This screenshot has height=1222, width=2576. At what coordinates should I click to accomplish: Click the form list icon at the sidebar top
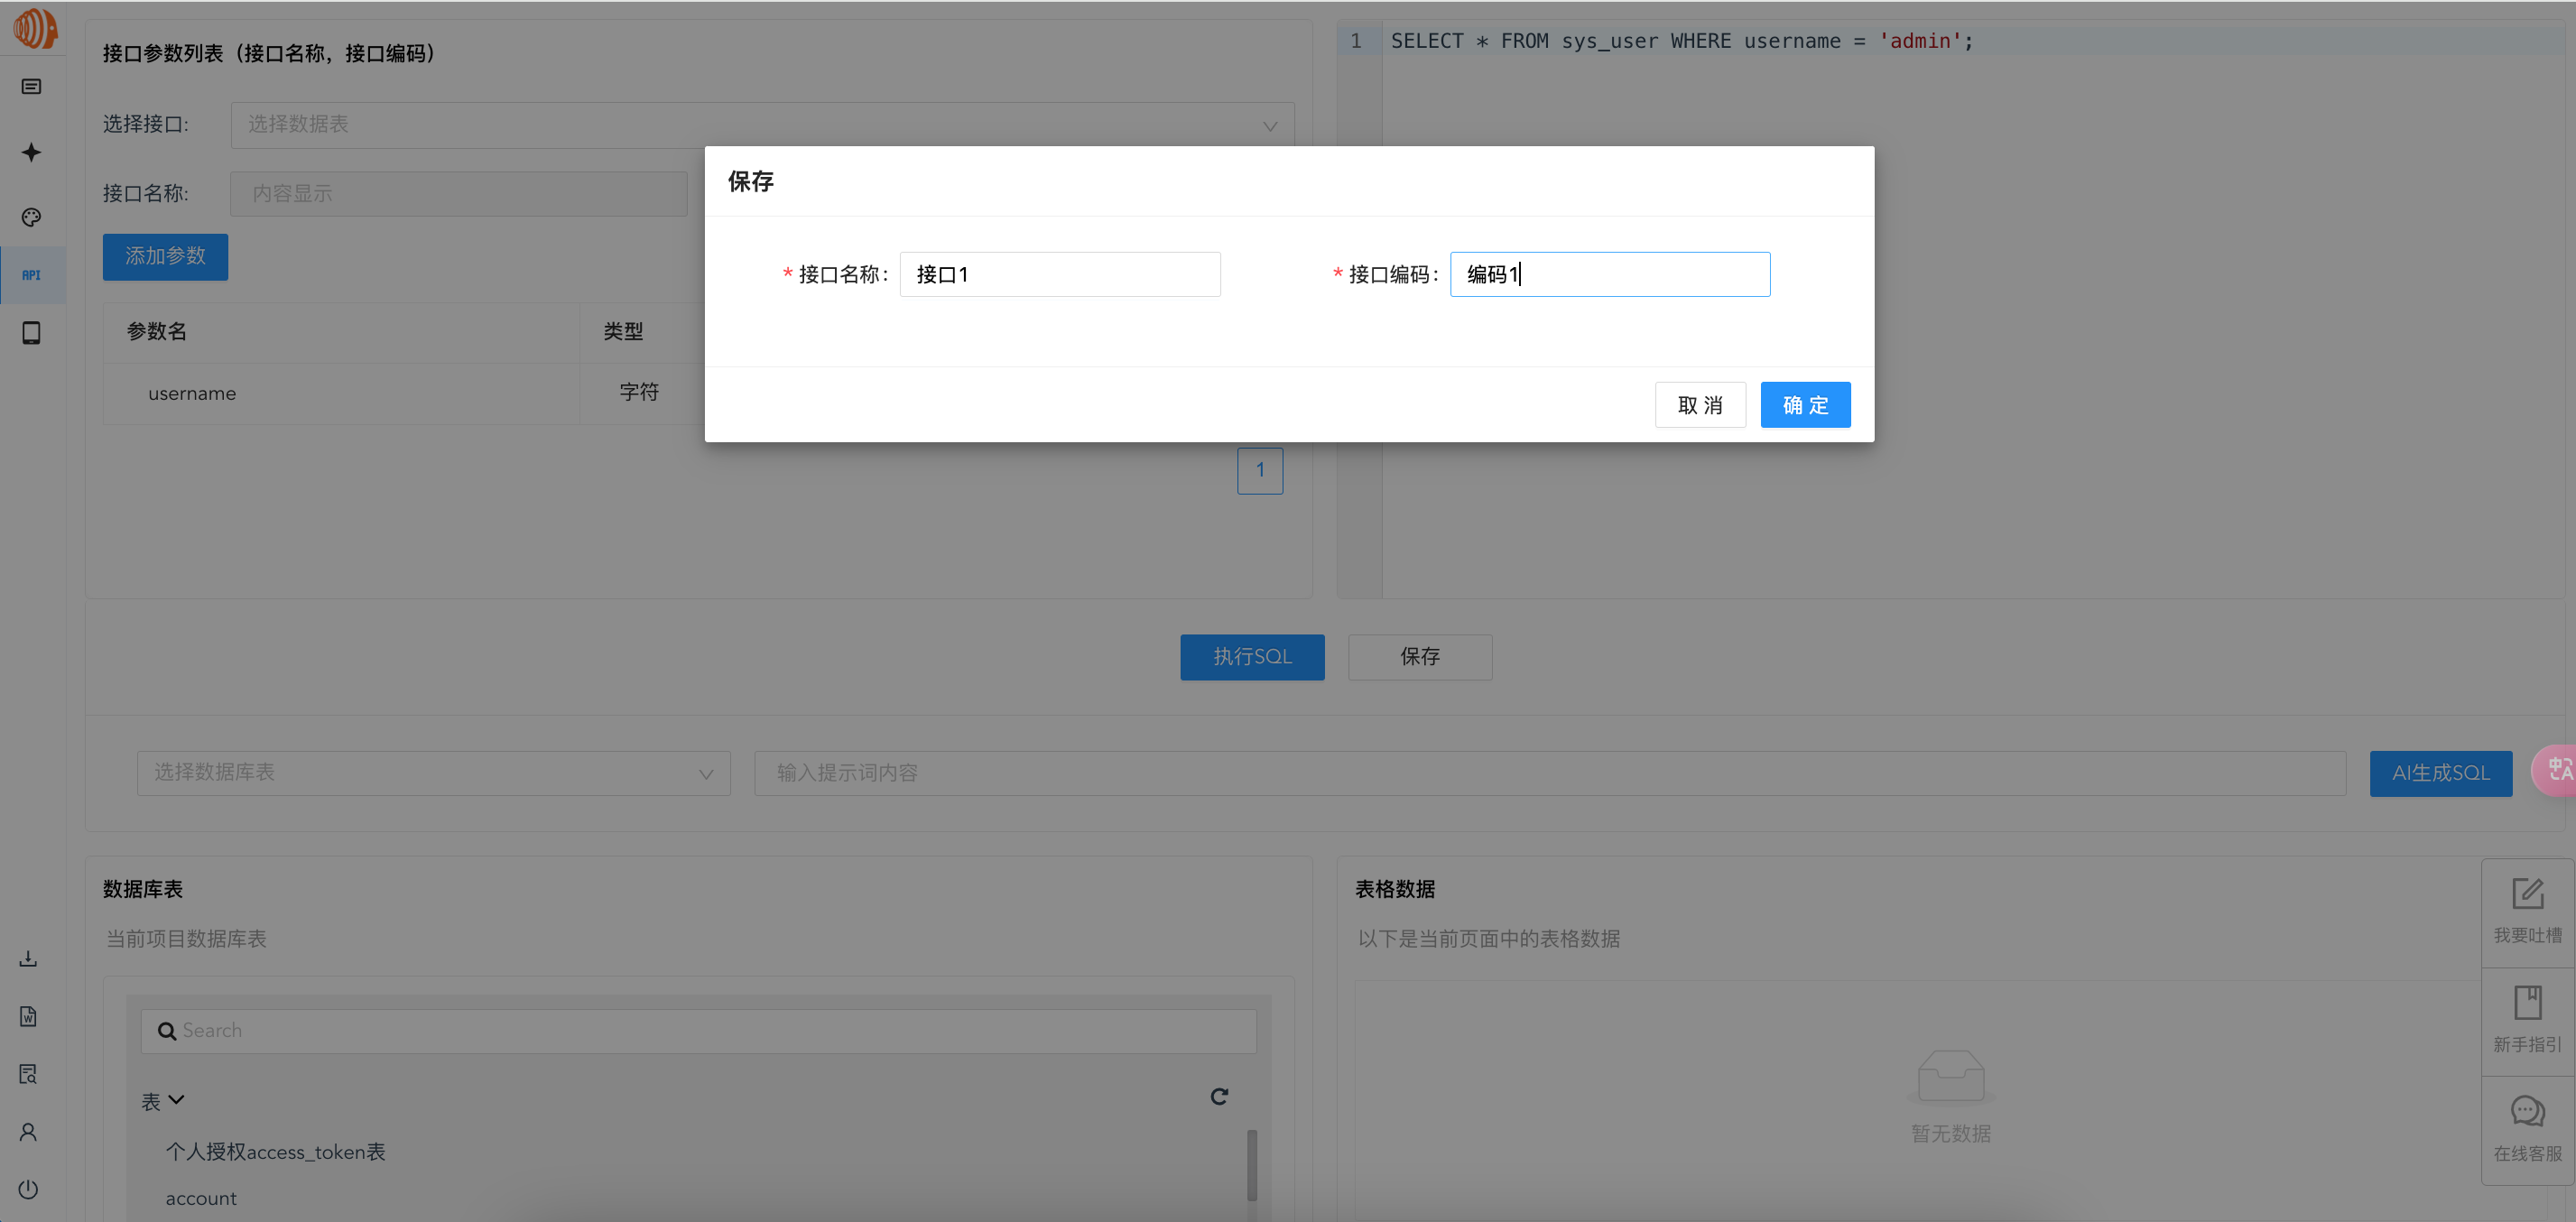(x=31, y=86)
